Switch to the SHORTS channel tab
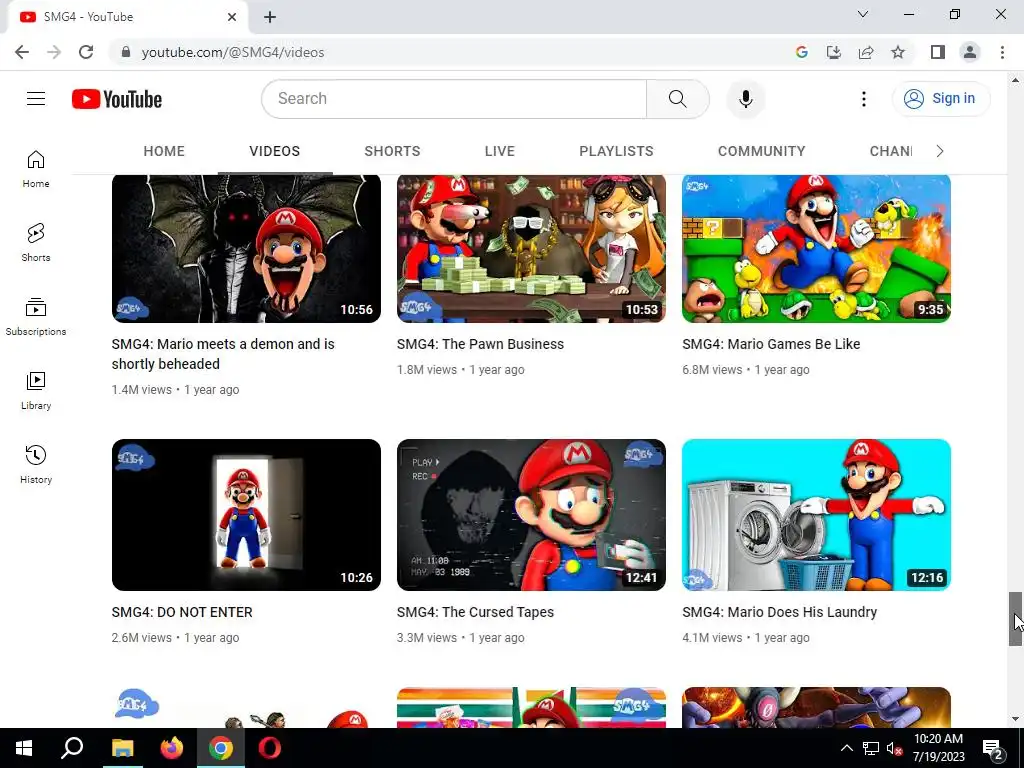The height and width of the screenshot is (768, 1024). tap(392, 152)
